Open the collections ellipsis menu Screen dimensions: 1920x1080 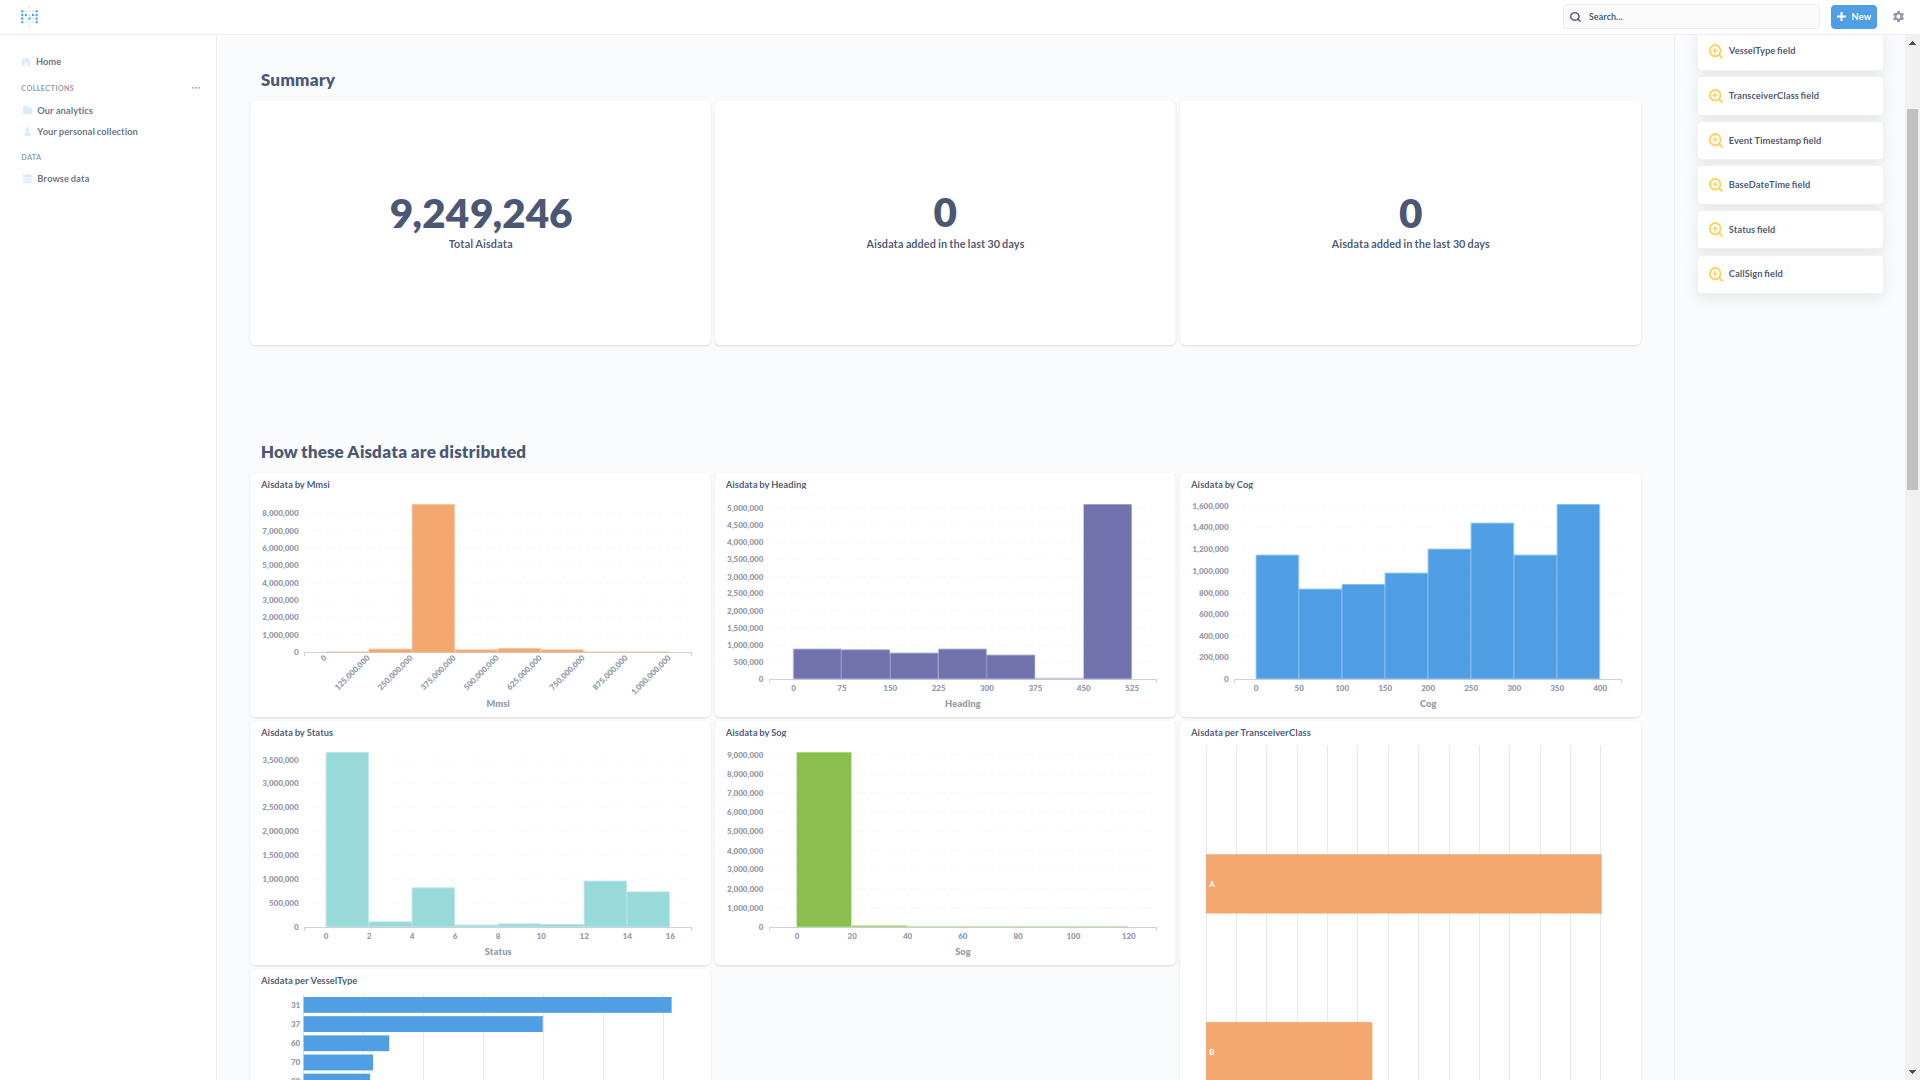[196, 88]
